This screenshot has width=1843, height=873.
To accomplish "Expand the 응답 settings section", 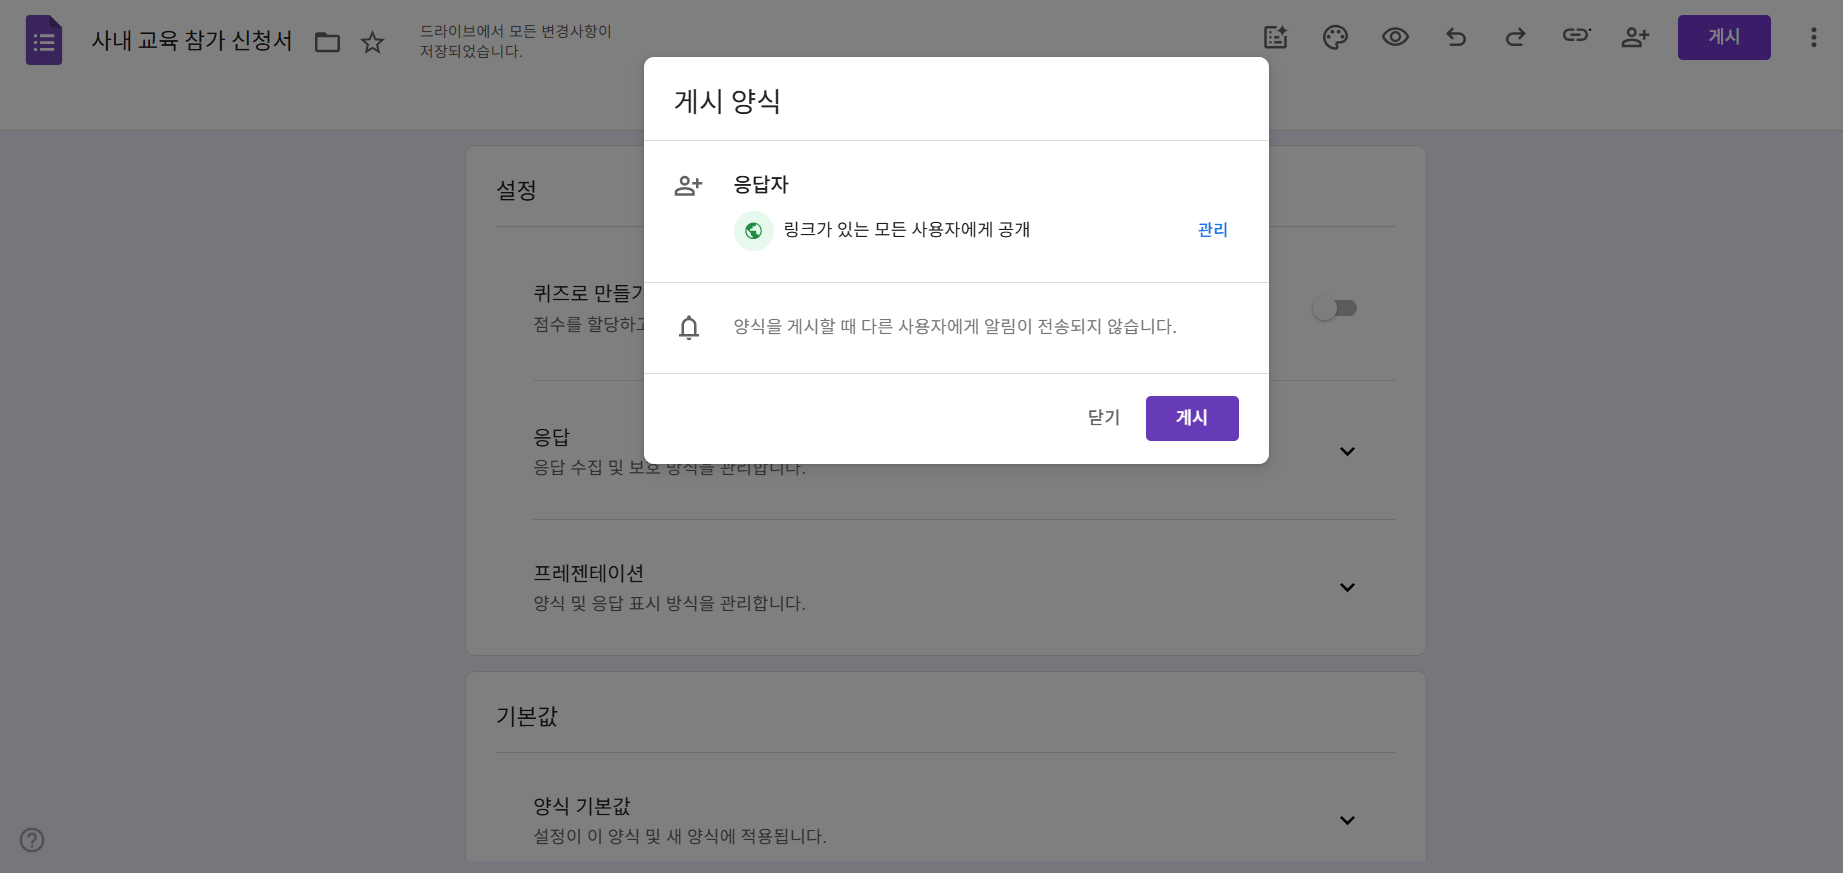I will tap(1347, 451).
